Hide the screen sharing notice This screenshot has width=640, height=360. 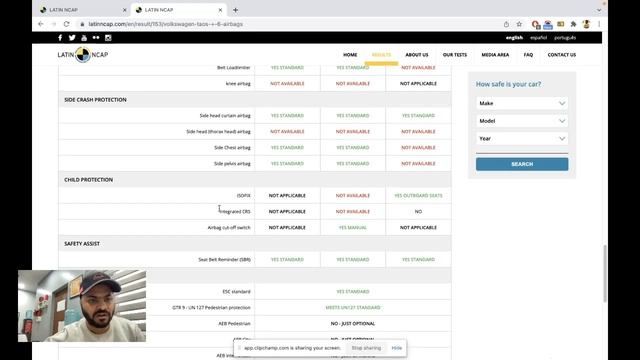[397, 348]
